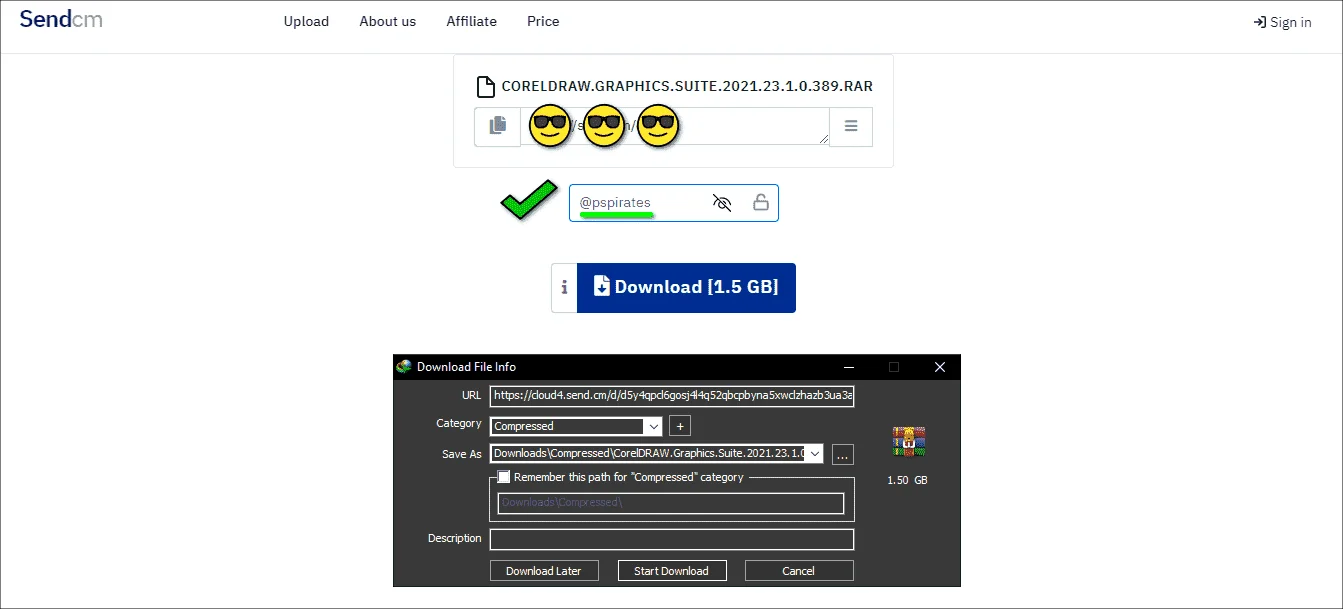This screenshot has height=609, width=1343.
Task: Click the Download Later button
Action: pos(544,570)
